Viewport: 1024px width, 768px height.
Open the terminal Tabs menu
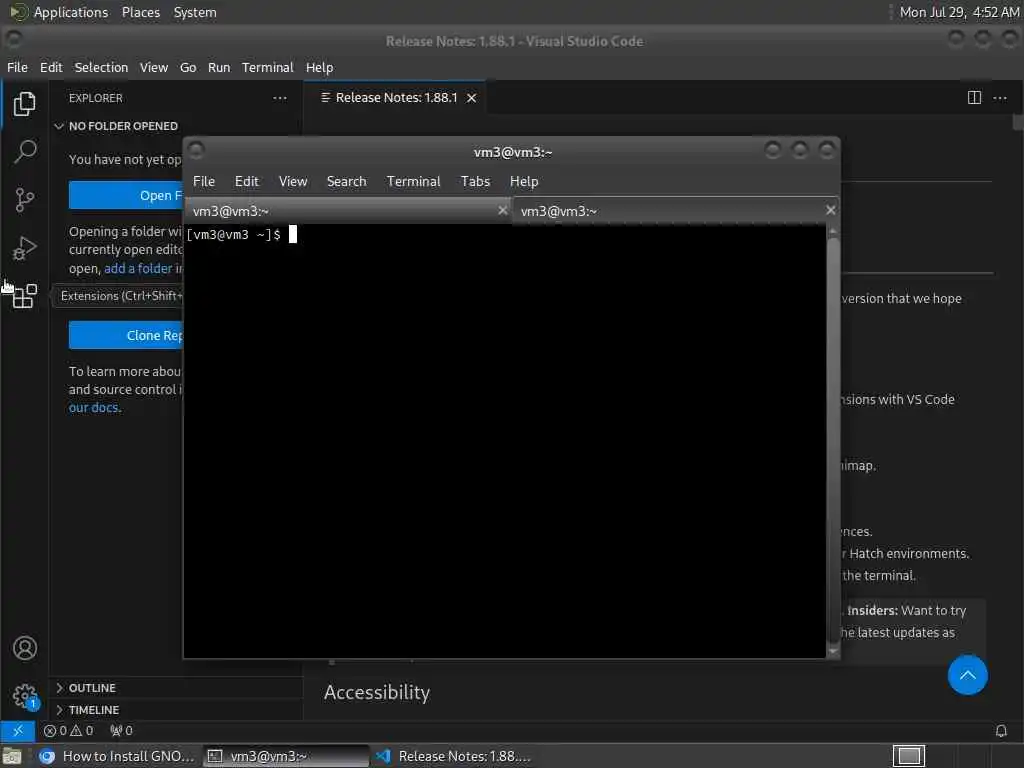475,182
